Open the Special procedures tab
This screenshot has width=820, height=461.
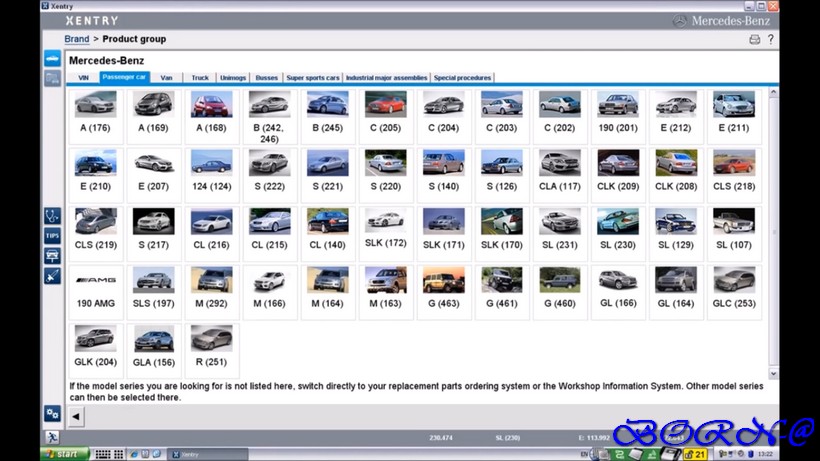pos(462,77)
